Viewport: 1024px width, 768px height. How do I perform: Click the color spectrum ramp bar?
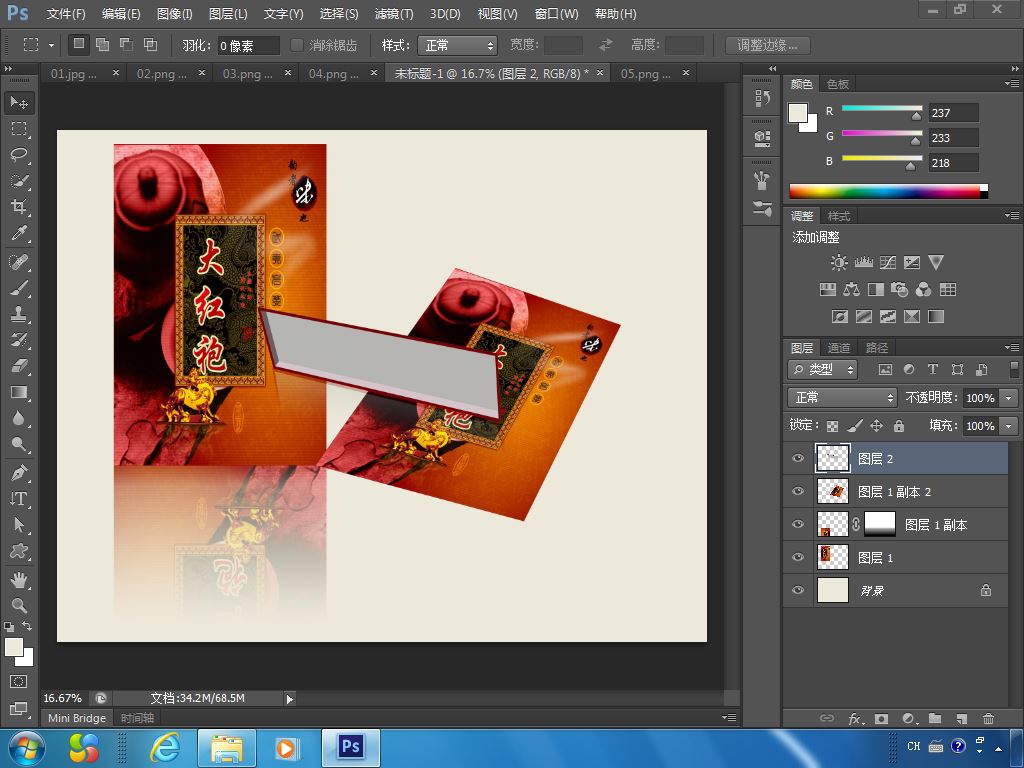point(885,191)
